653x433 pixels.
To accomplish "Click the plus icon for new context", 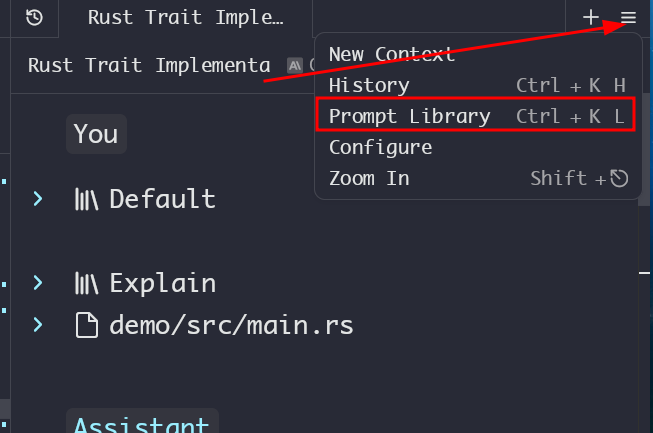I will click(591, 17).
